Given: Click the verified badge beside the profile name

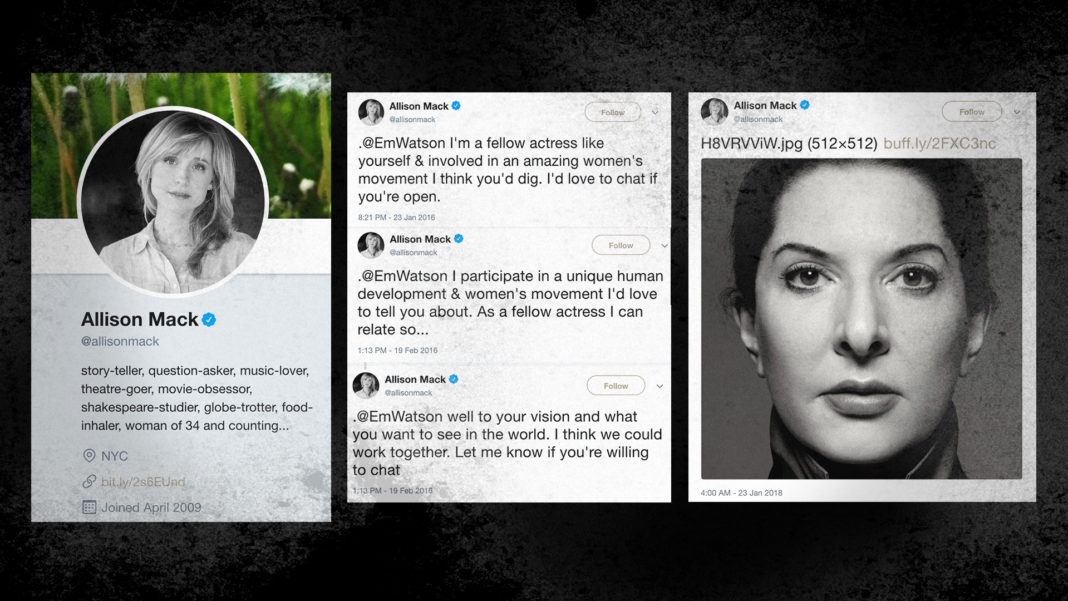Looking at the screenshot, I should click(x=209, y=320).
